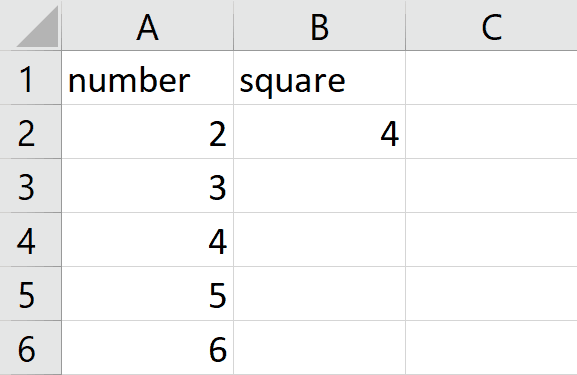Screen dimensions: 577x375
Task: Click empty cell B3 under square
Action: click(319, 186)
